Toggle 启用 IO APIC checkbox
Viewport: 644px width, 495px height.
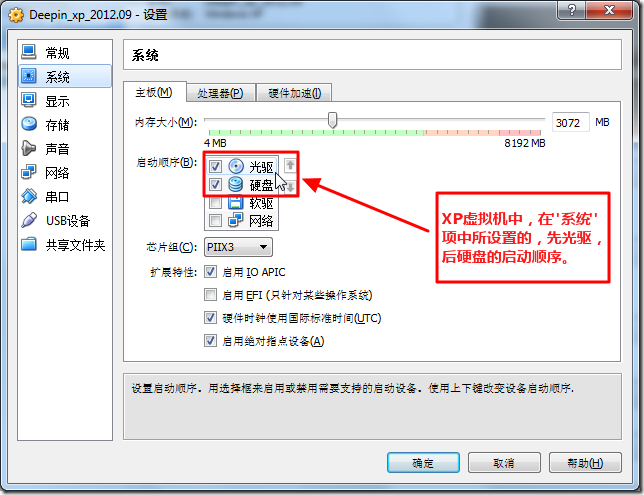coord(210,272)
